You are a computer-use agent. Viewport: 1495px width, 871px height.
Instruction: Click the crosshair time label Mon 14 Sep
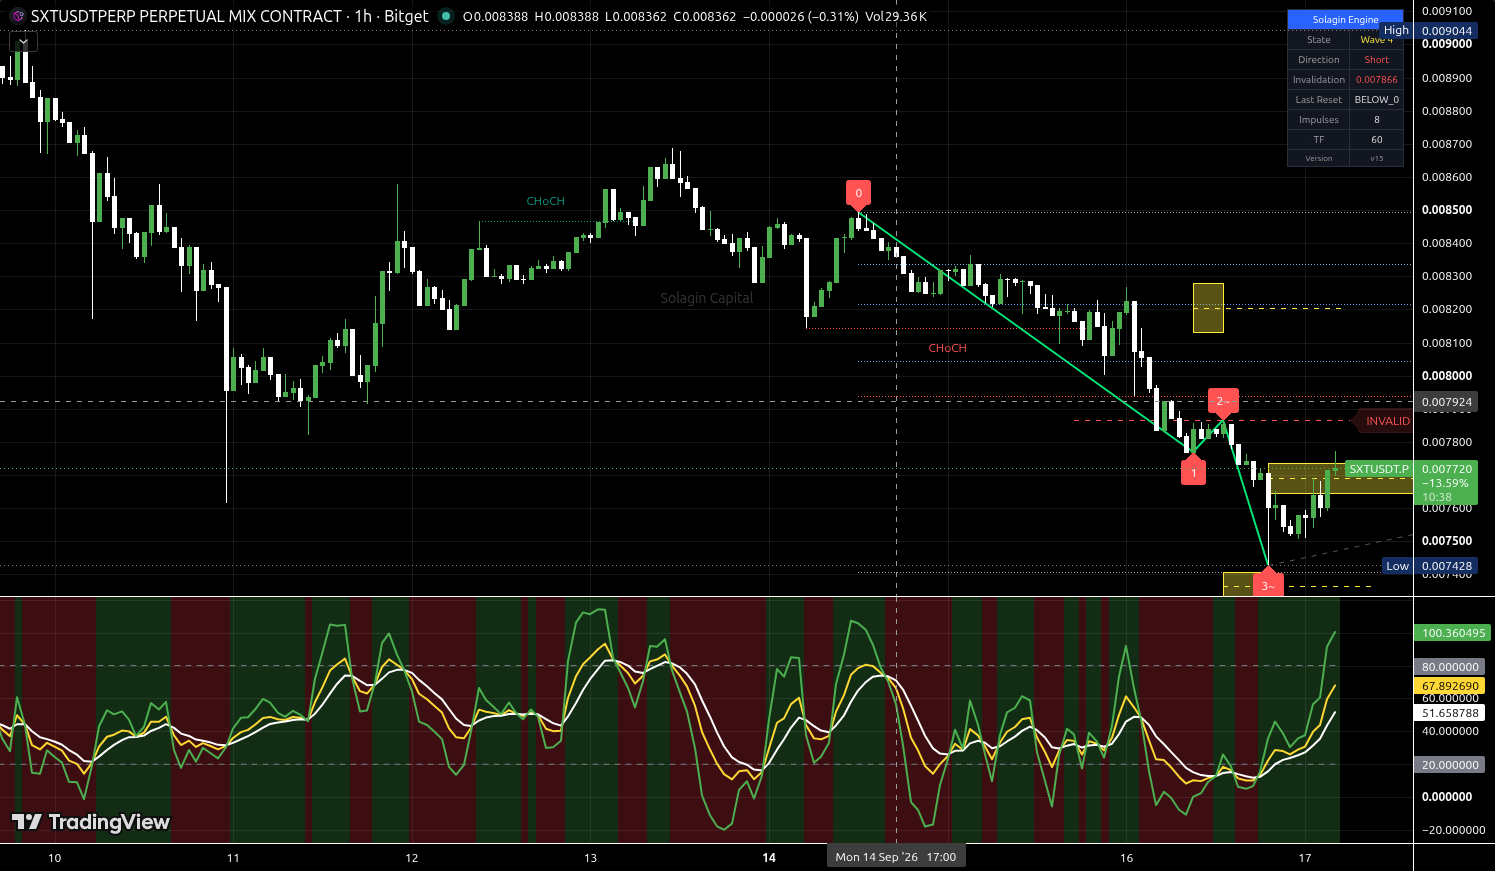(x=895, y=857)
